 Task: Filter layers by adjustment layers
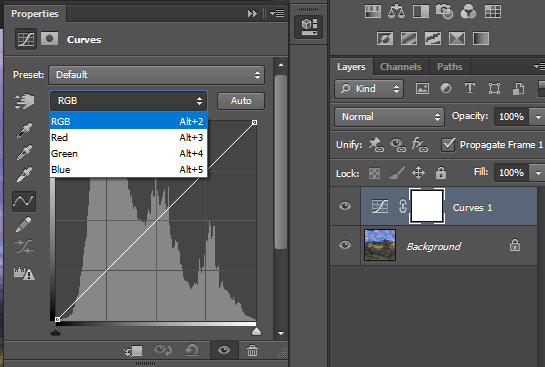point(446,88)
